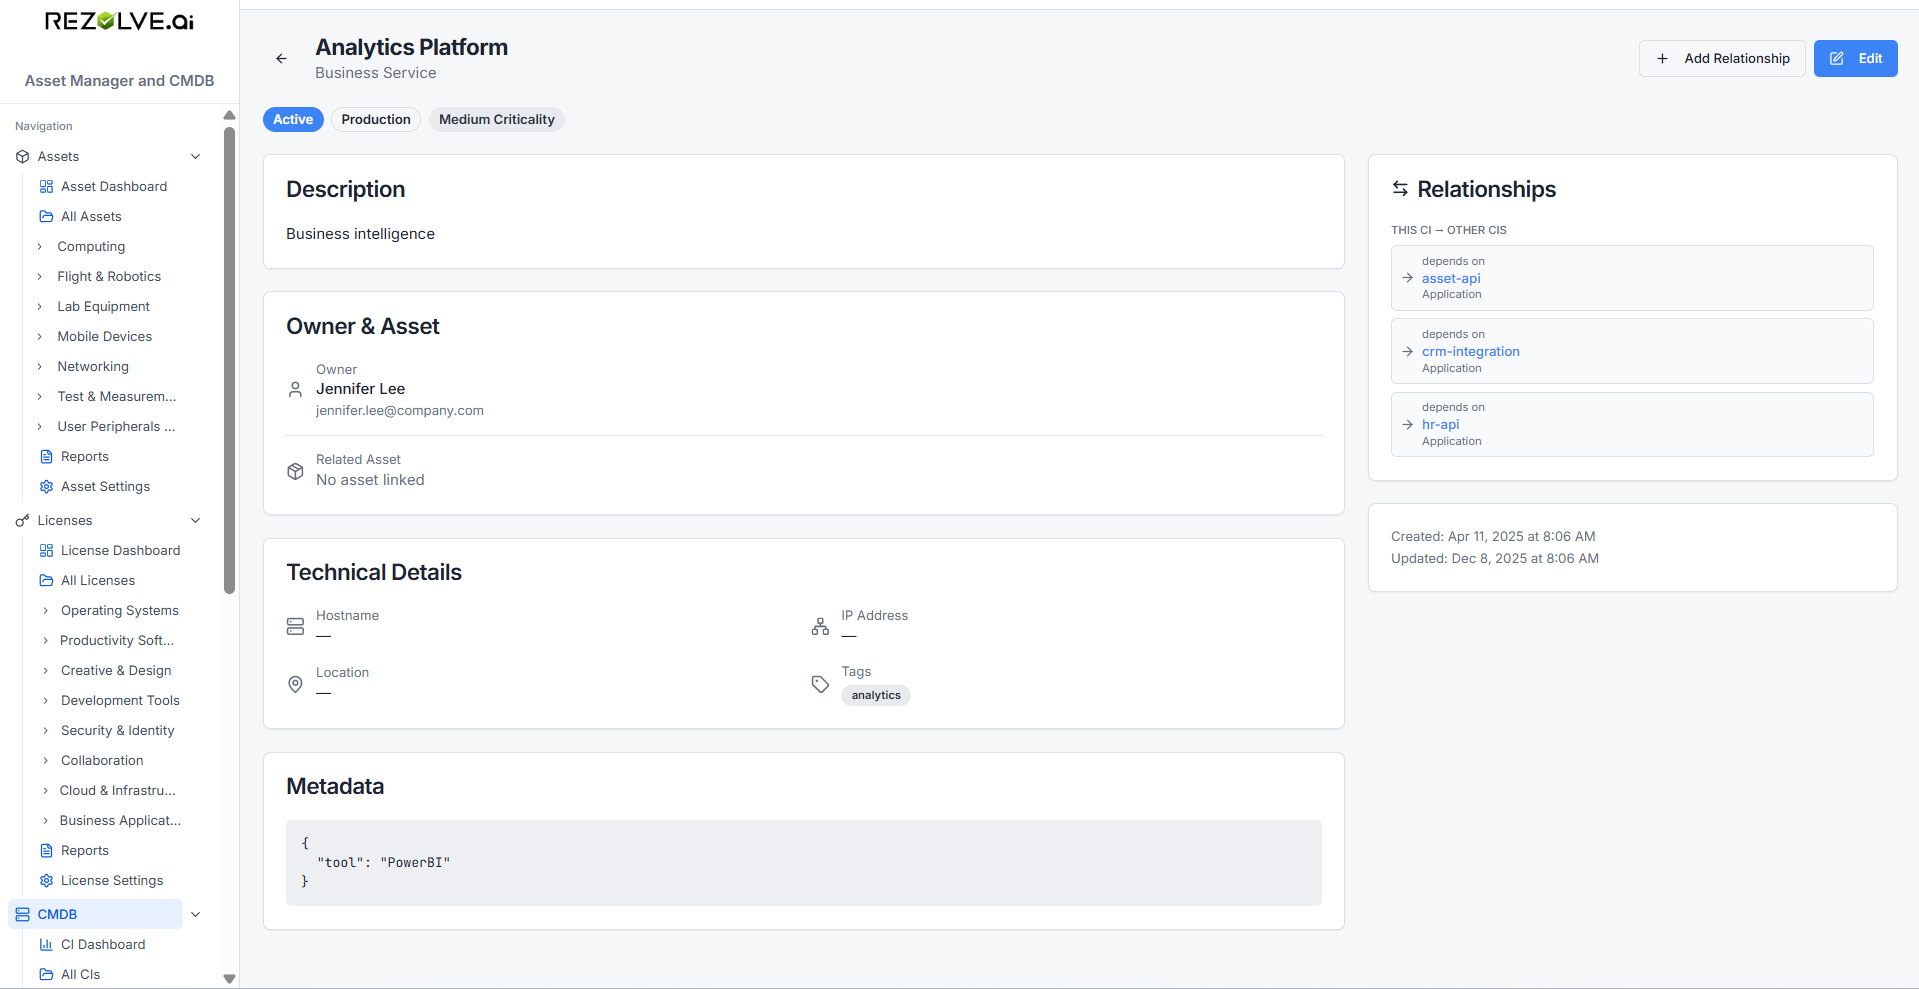Click the Medium Criticality badge
Screen dimensions: 1919x989
(x=497, y=120)
